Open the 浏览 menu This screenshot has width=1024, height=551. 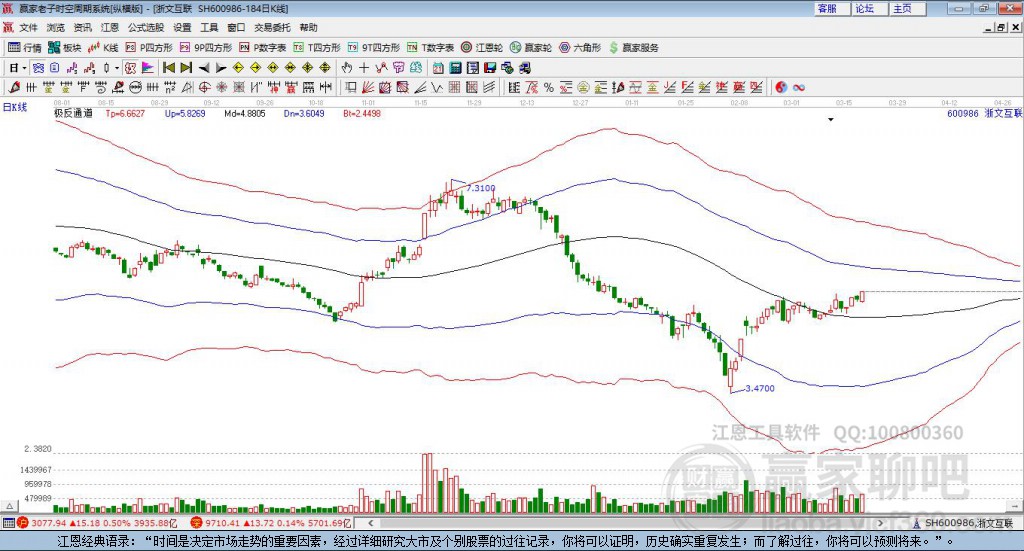56,27
